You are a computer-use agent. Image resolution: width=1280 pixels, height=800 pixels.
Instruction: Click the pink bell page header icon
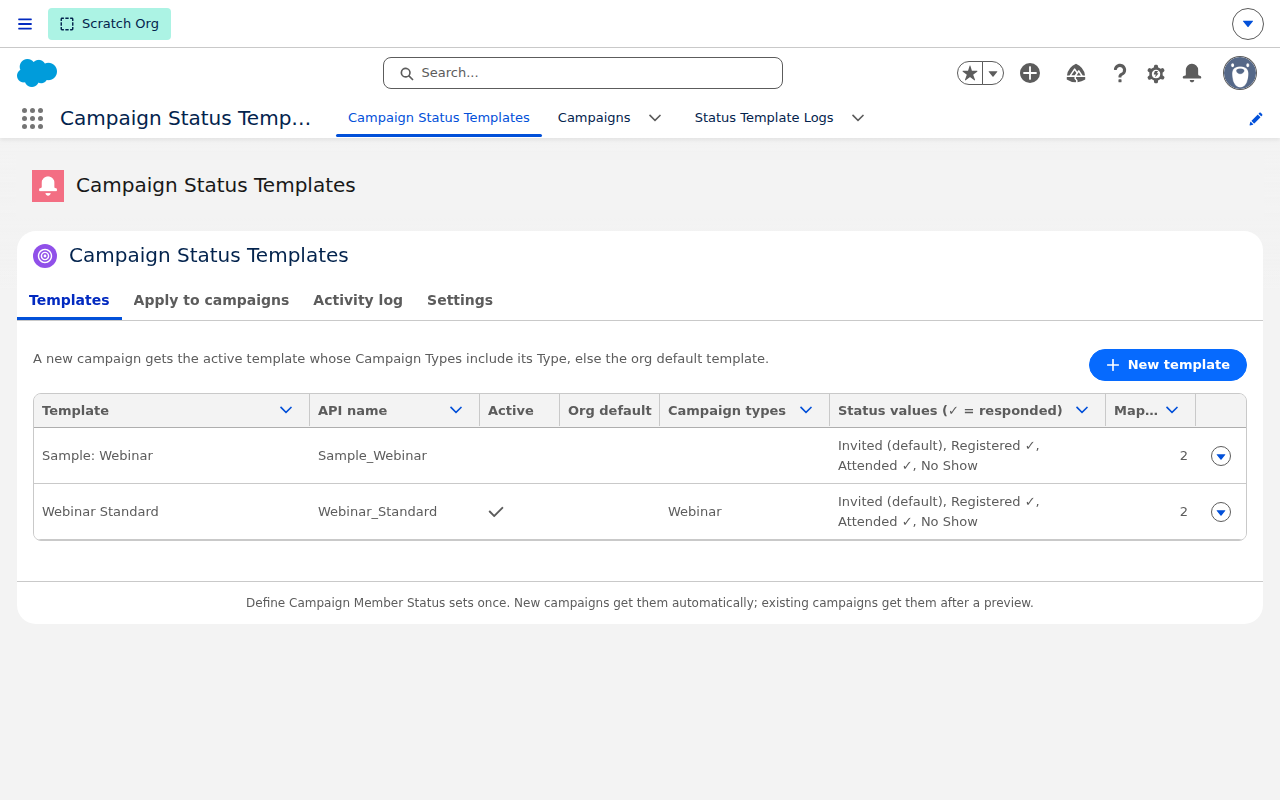pos(48,185)
